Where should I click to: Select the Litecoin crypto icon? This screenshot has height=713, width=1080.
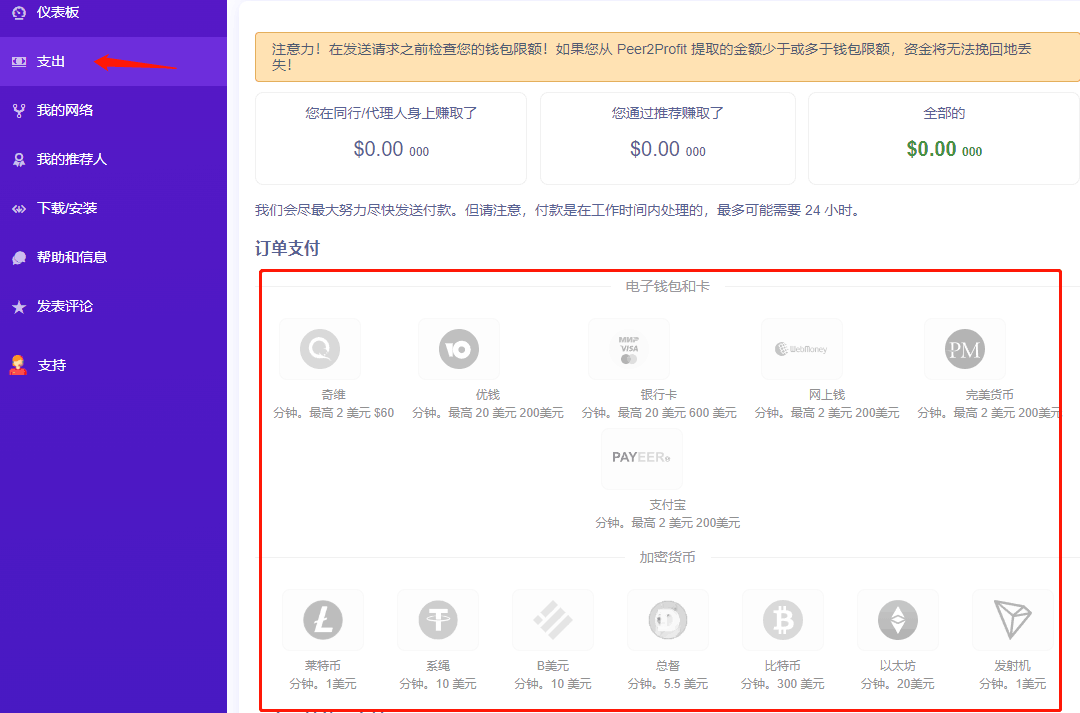click(322, 620)
